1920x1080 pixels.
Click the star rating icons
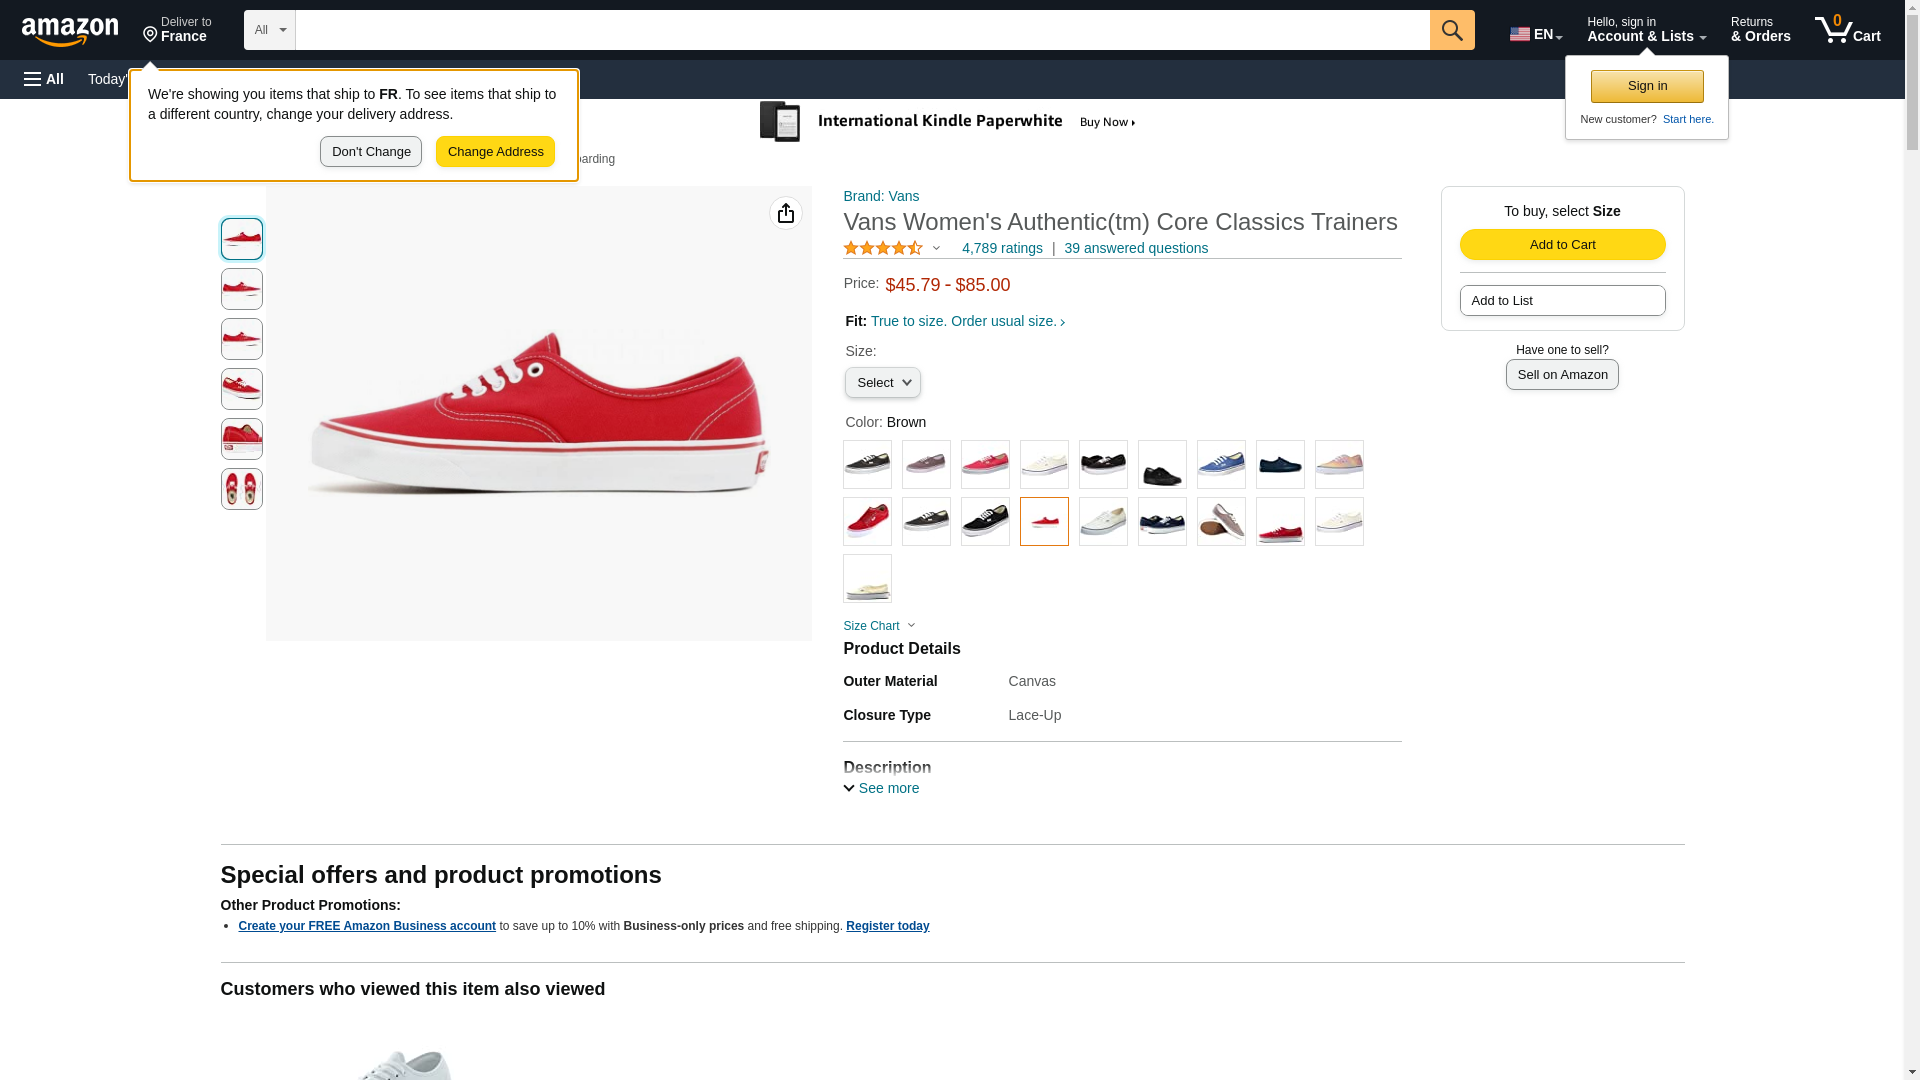click(x=883, y=248)
